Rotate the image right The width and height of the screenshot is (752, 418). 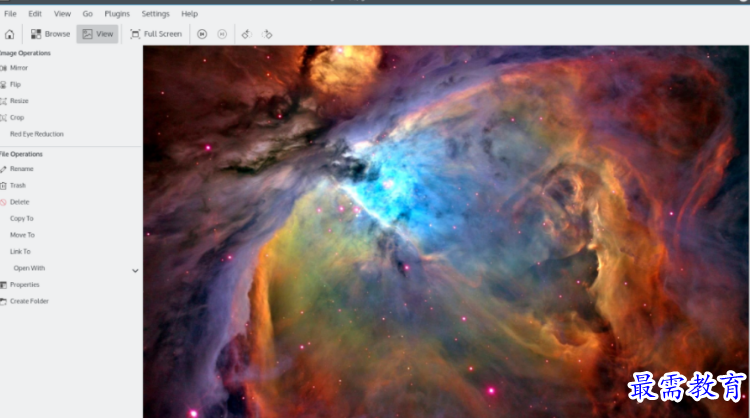pos(267,34)
